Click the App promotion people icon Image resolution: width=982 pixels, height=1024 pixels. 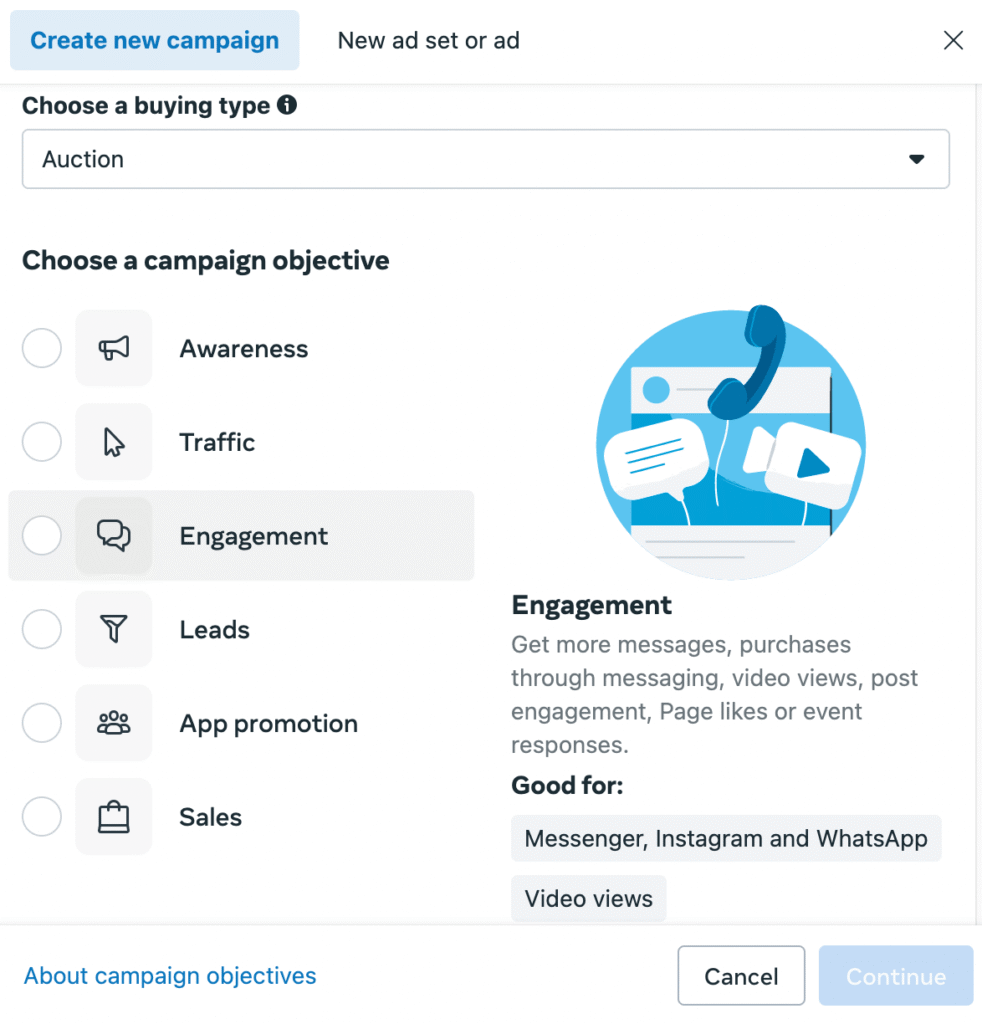[x=114, y=723]
